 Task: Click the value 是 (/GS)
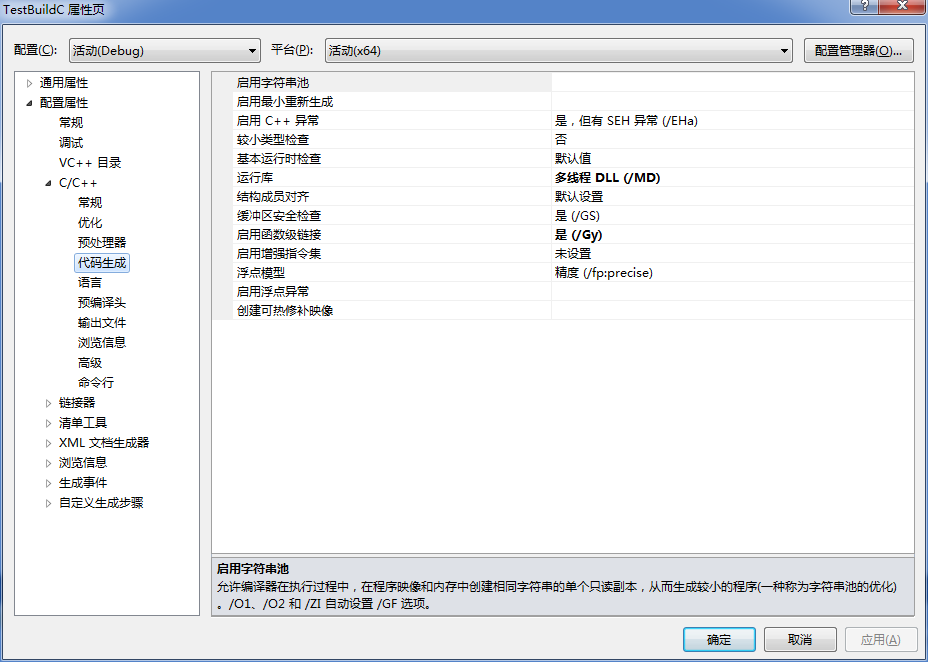[577, 215]
